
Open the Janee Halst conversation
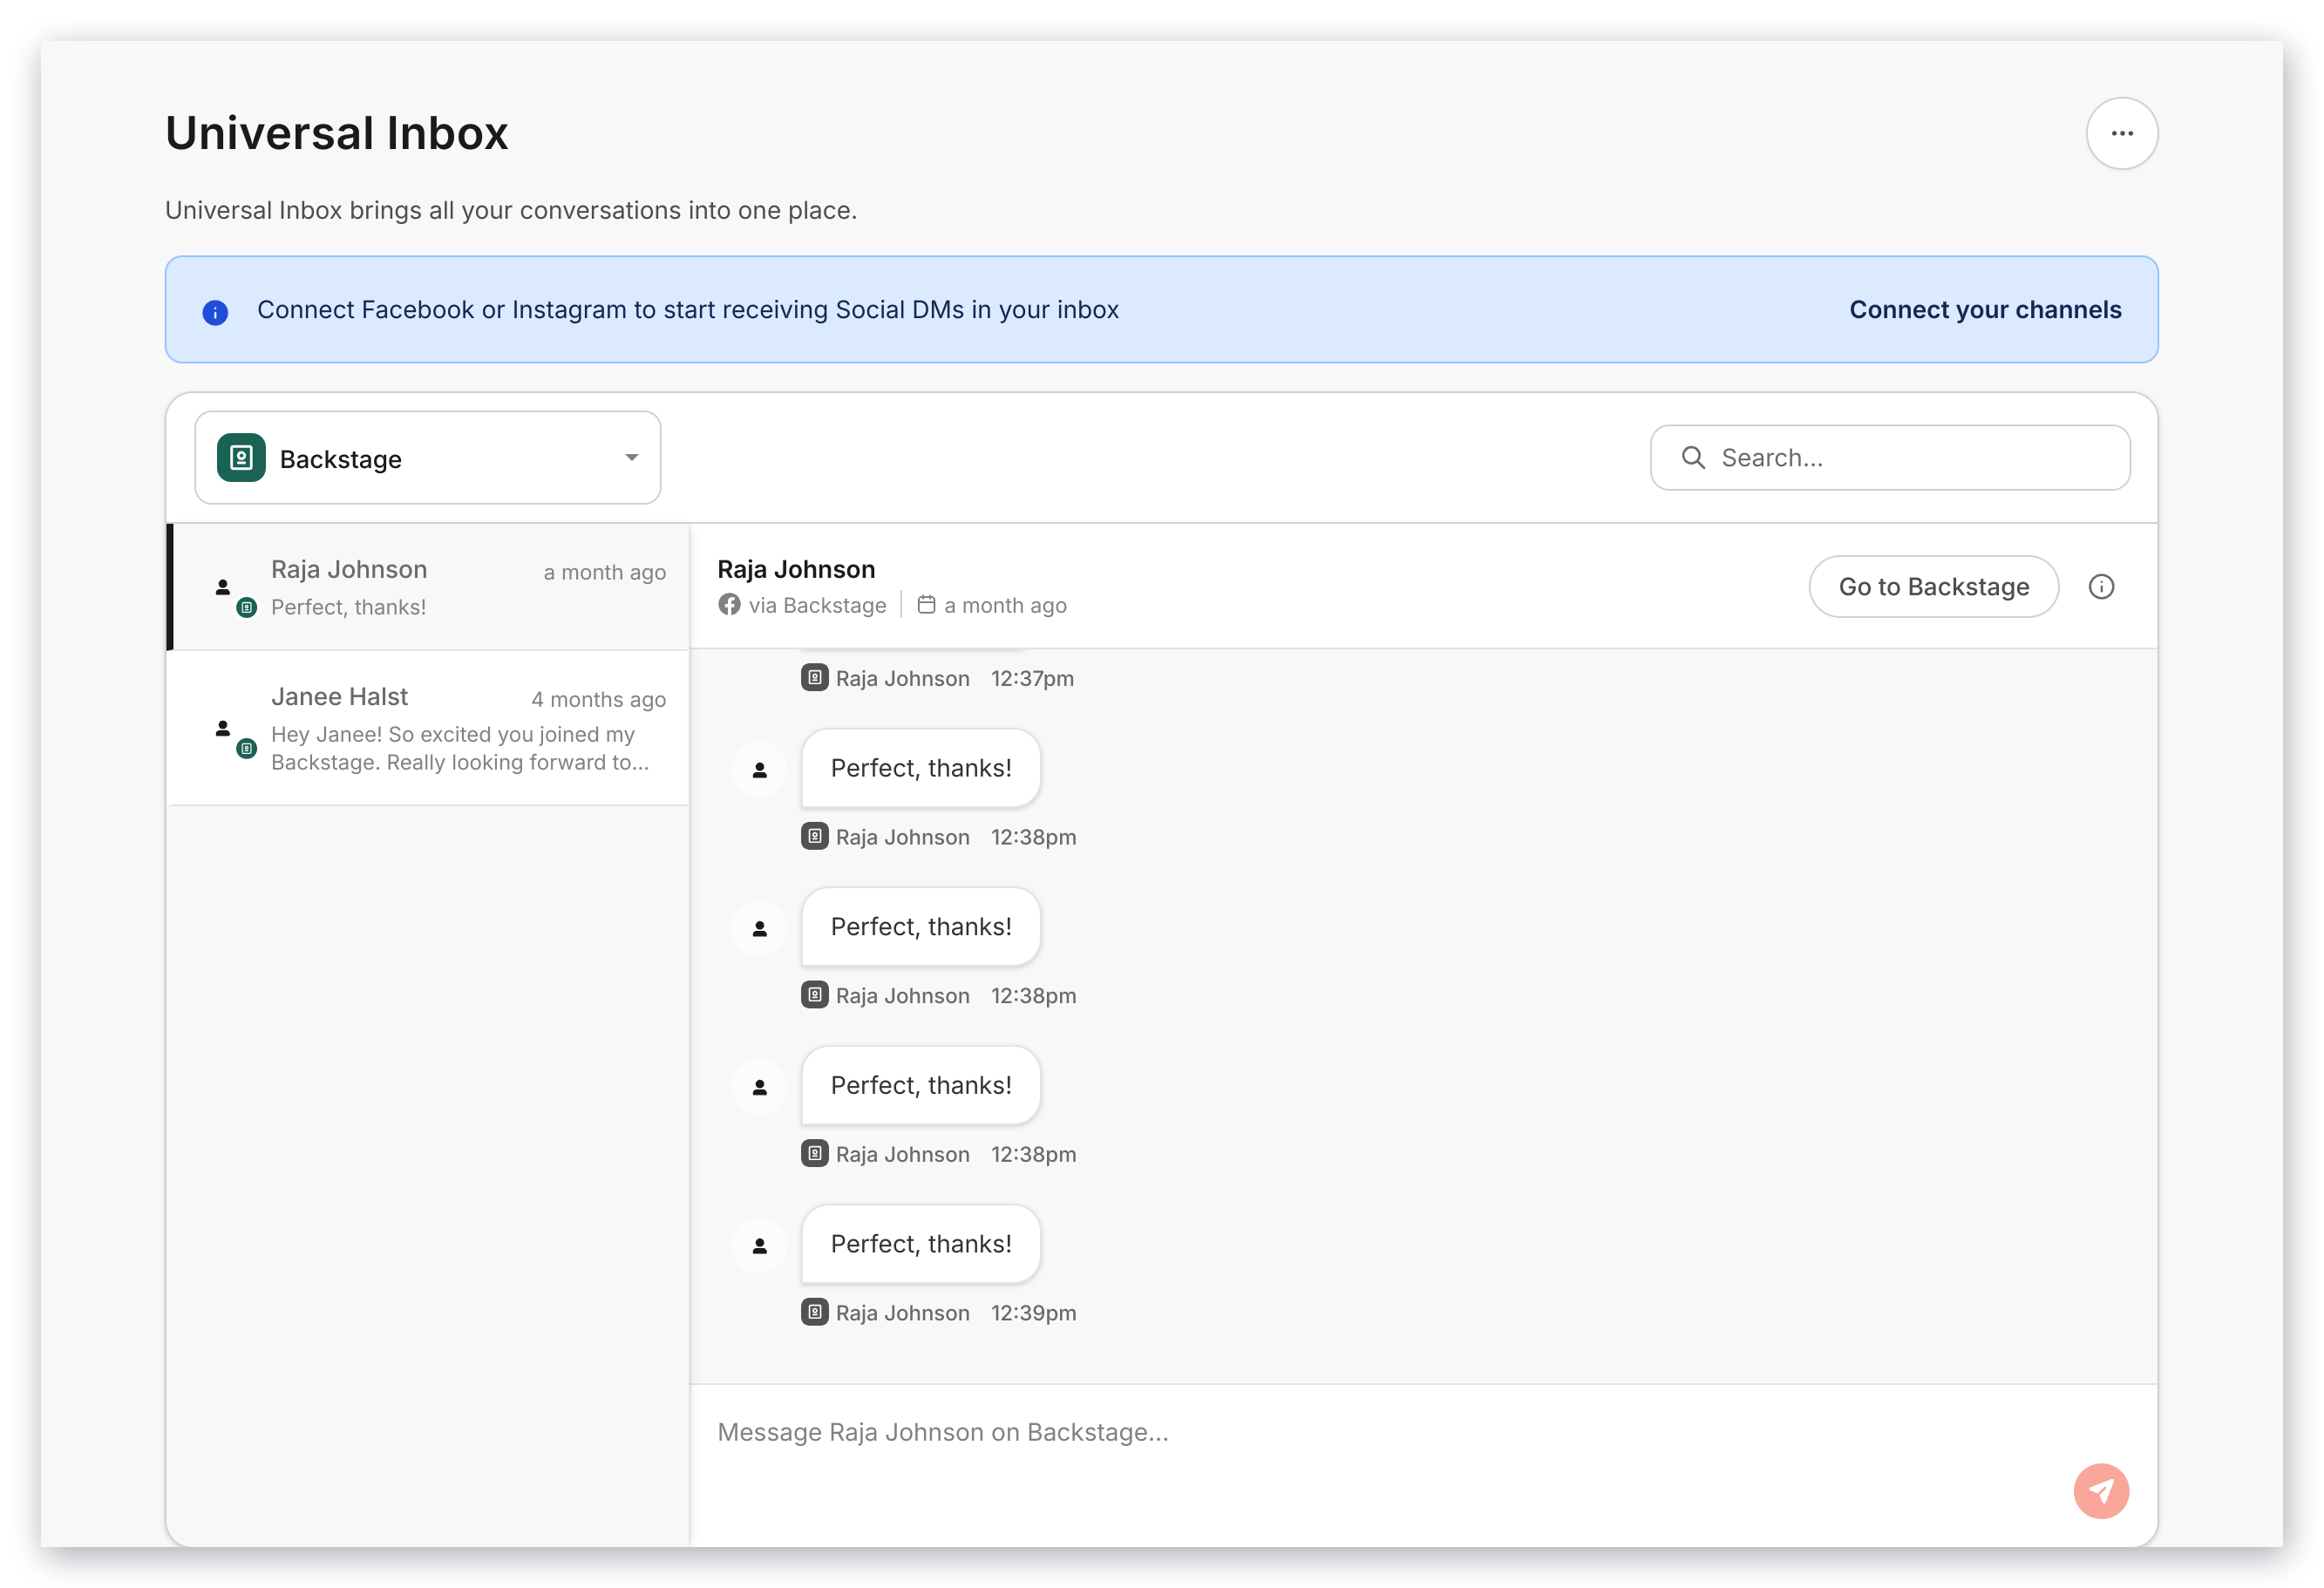[x=428, y=728]
